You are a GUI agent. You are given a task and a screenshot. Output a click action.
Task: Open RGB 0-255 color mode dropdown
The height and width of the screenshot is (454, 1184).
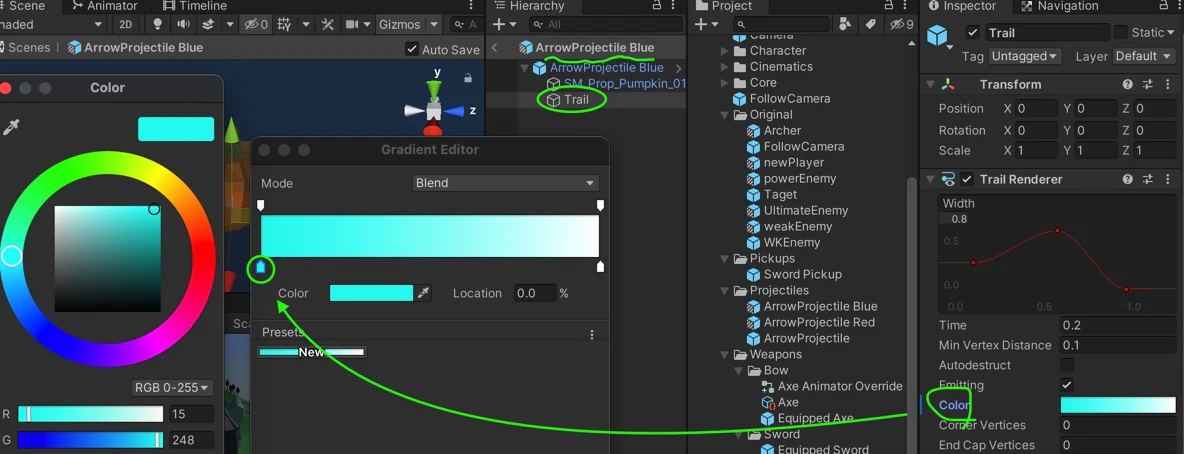tap(172, 388)
